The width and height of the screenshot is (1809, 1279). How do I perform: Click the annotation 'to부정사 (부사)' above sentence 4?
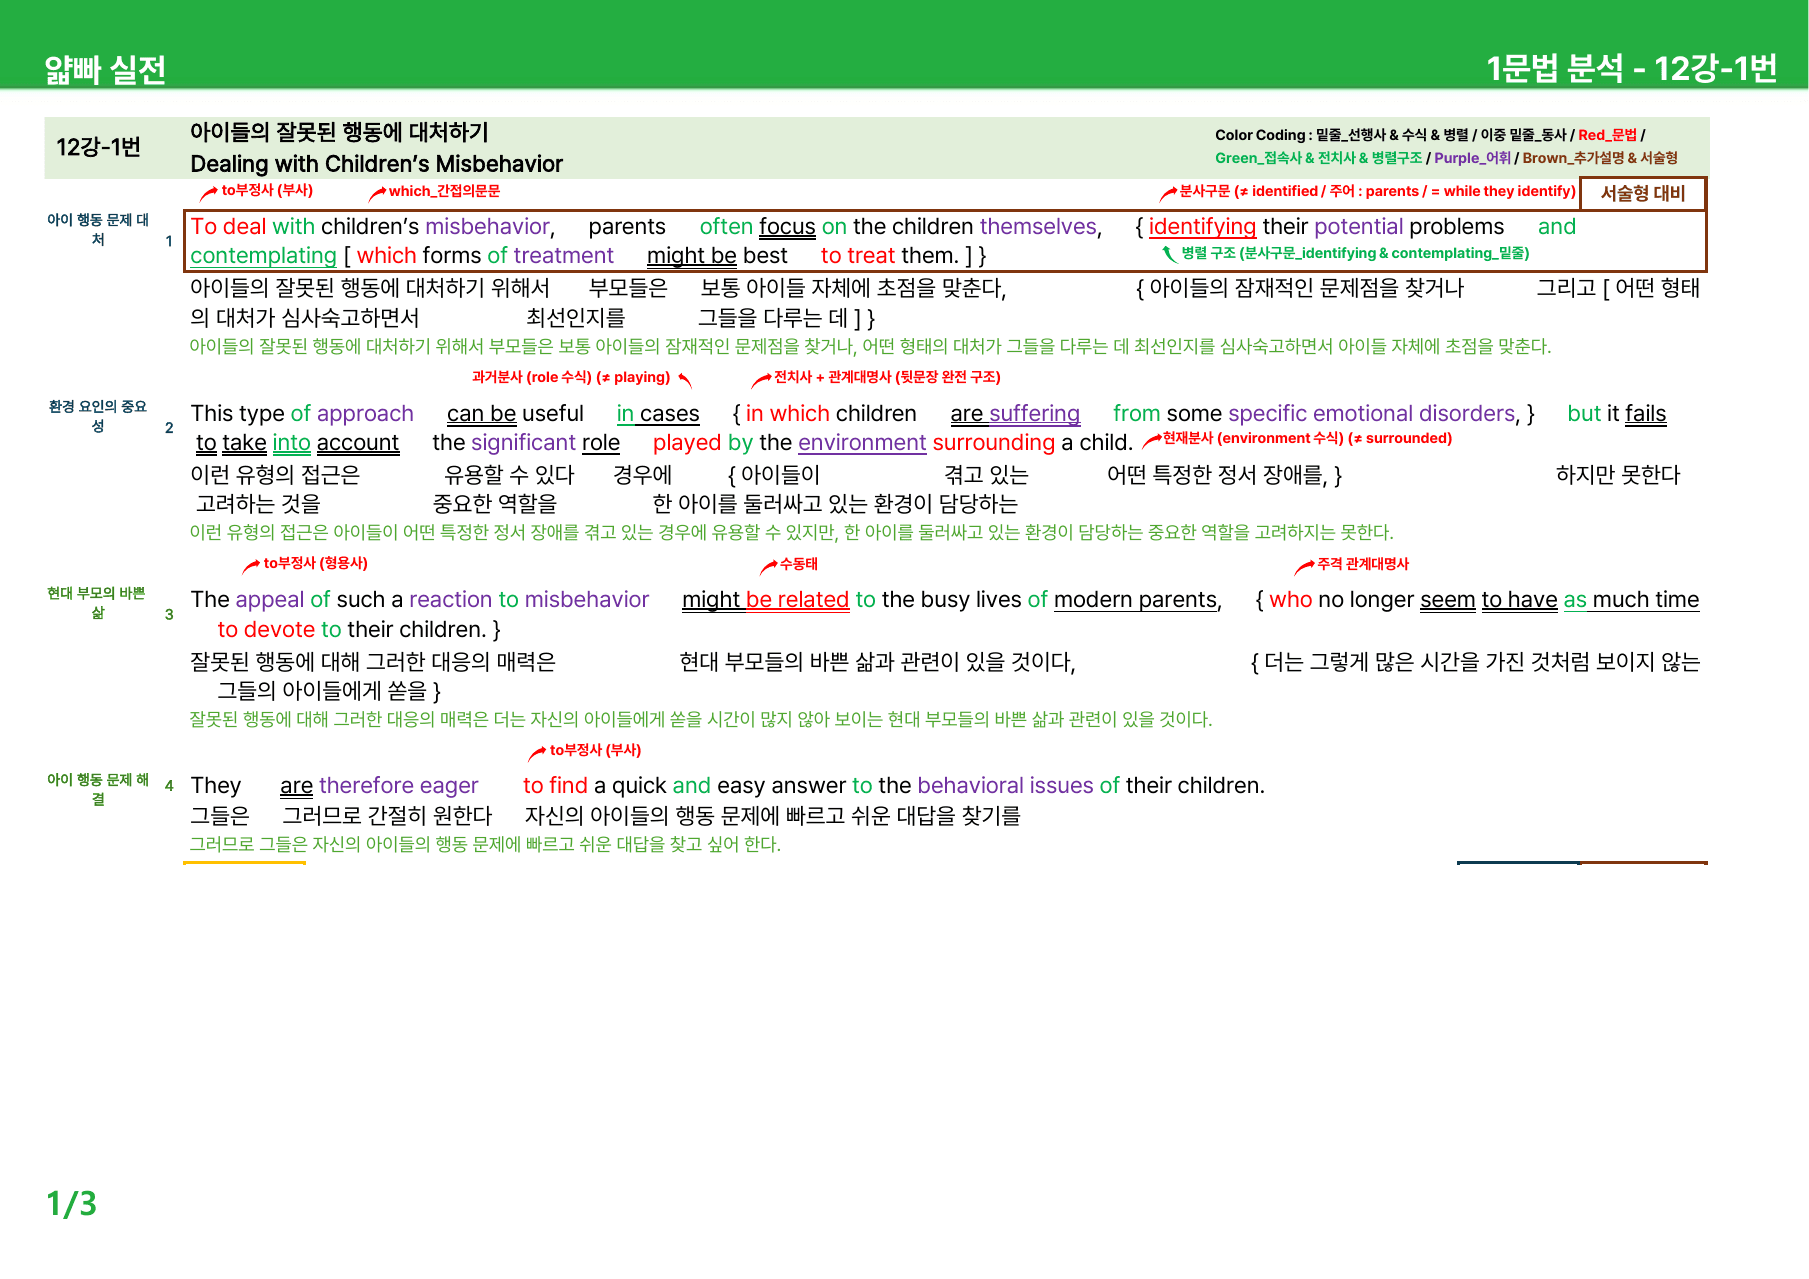tap(595, 750)
